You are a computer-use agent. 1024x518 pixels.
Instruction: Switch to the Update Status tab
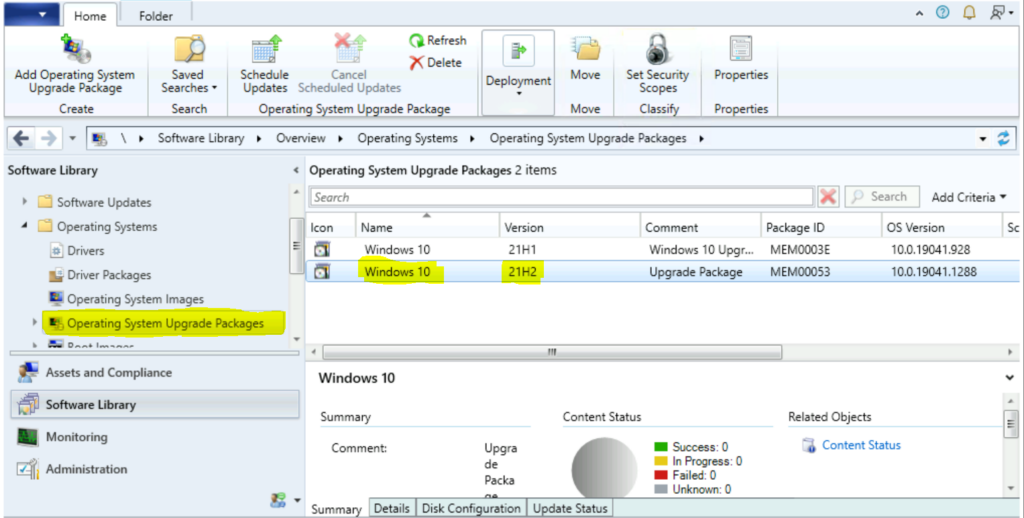(570, 508)
